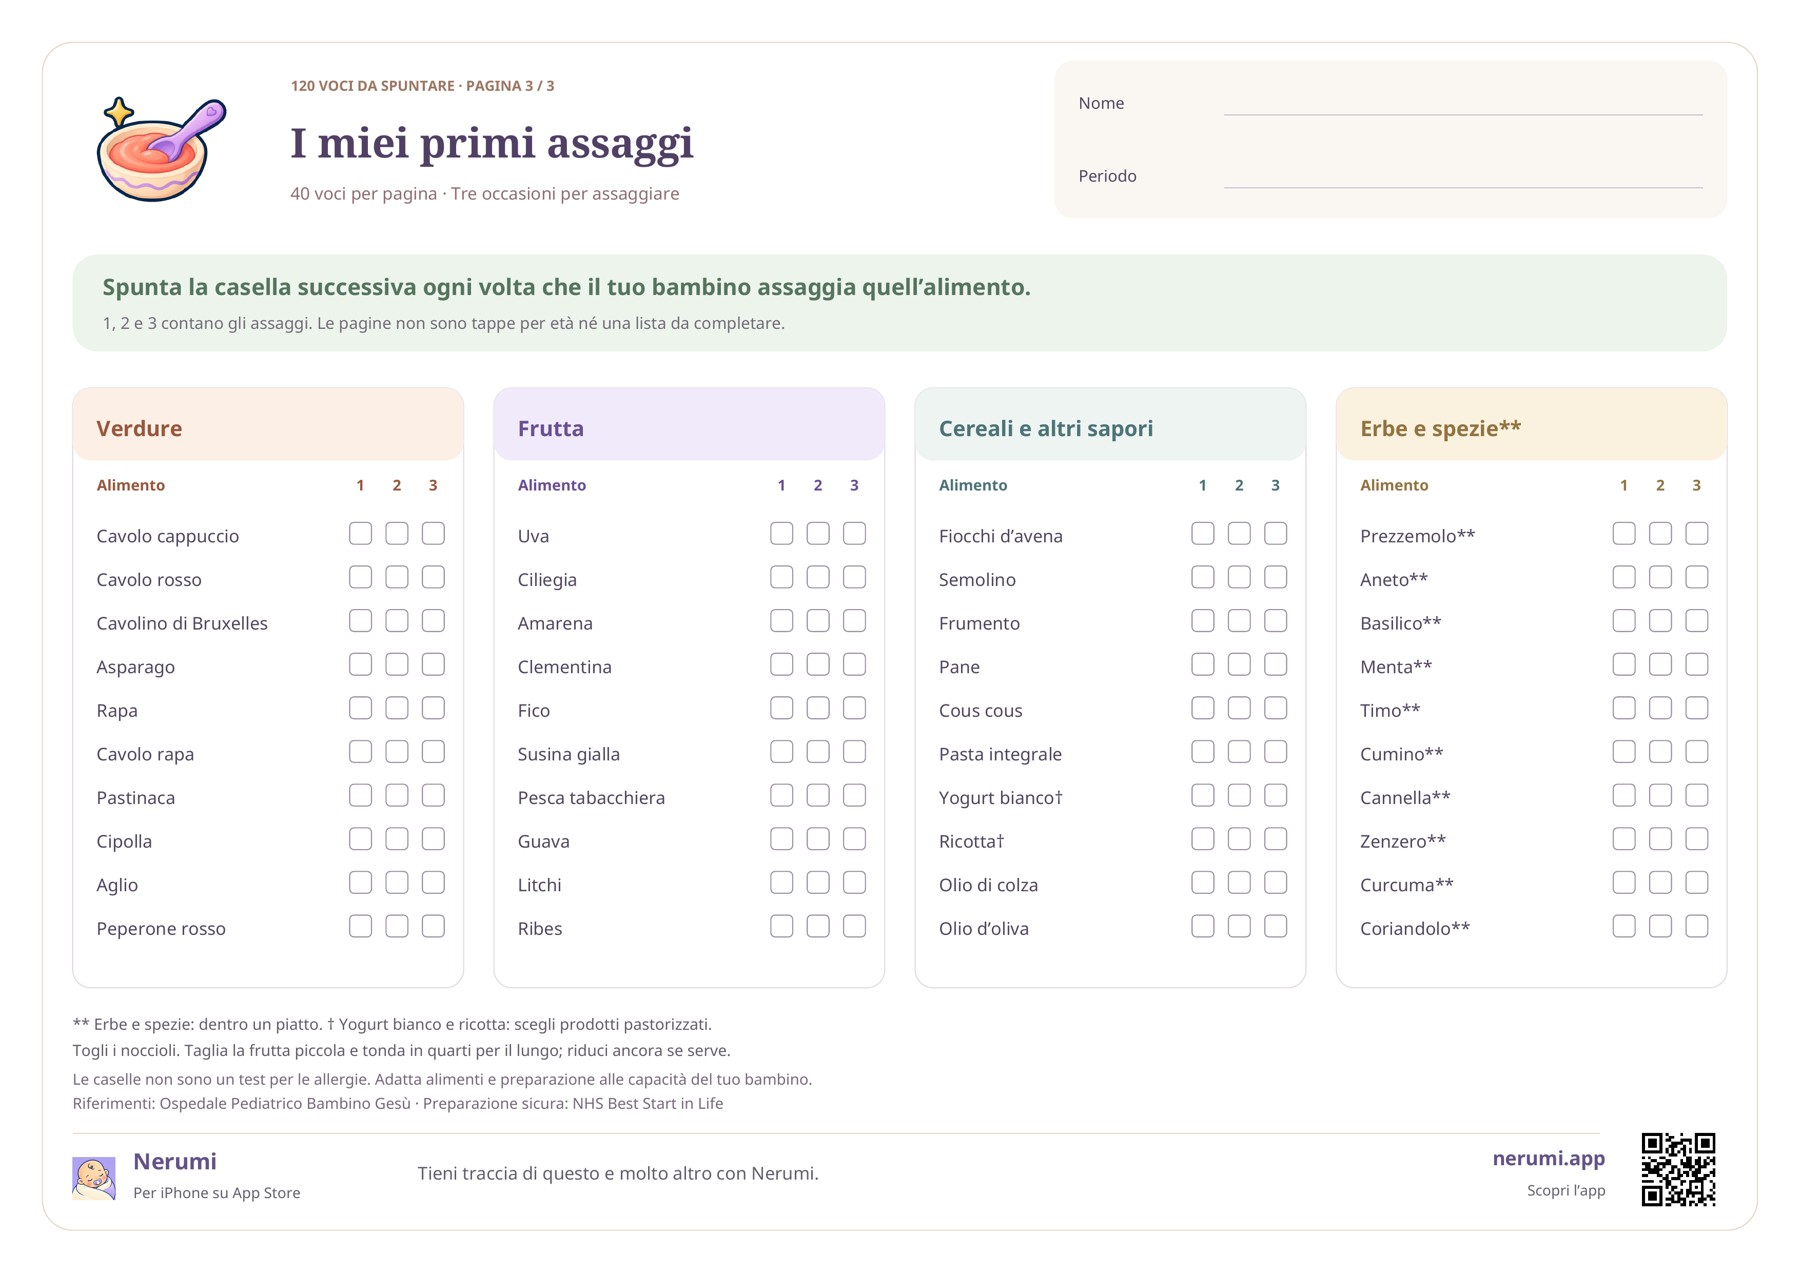The width and height of the screenshot is (1800, 1273).
Task: Click the Nerumi baby app icon
Action: click(x=94, y=1177)
